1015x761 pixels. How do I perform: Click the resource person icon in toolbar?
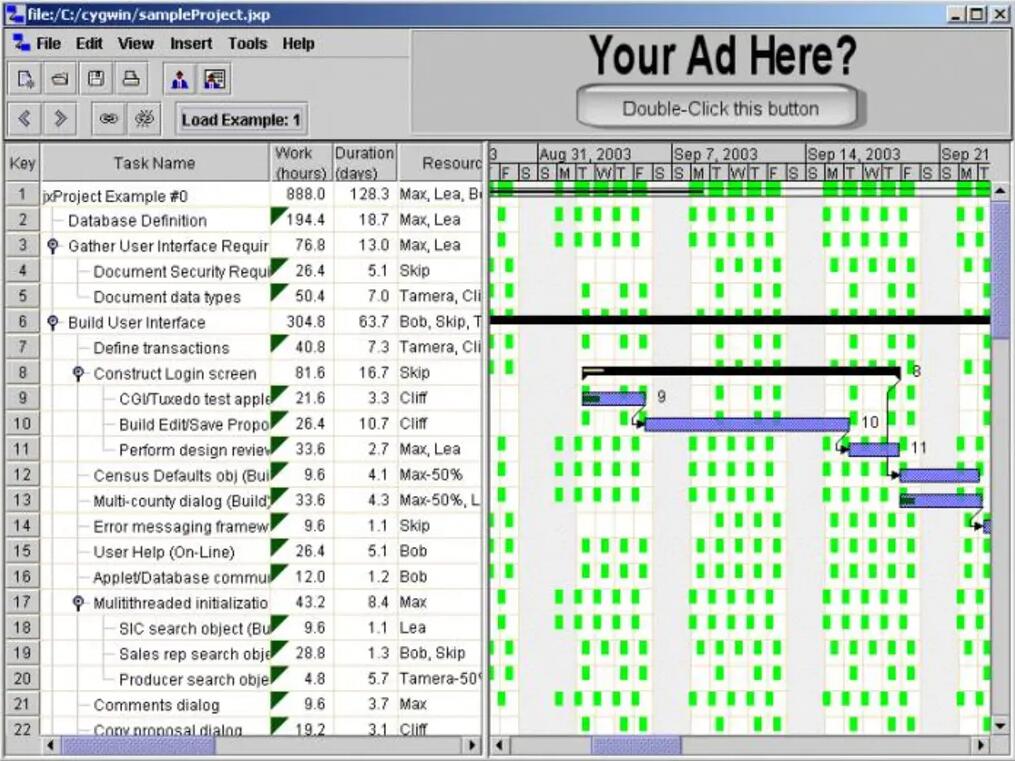(180, 78)
